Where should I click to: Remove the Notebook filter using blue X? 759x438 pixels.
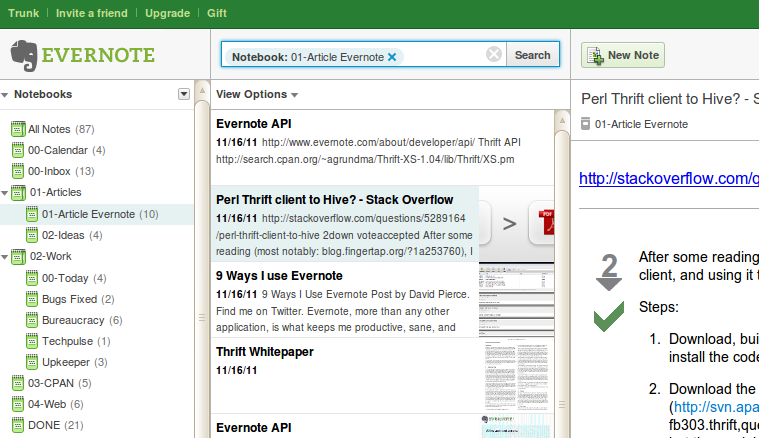click(x=392, y=57)
